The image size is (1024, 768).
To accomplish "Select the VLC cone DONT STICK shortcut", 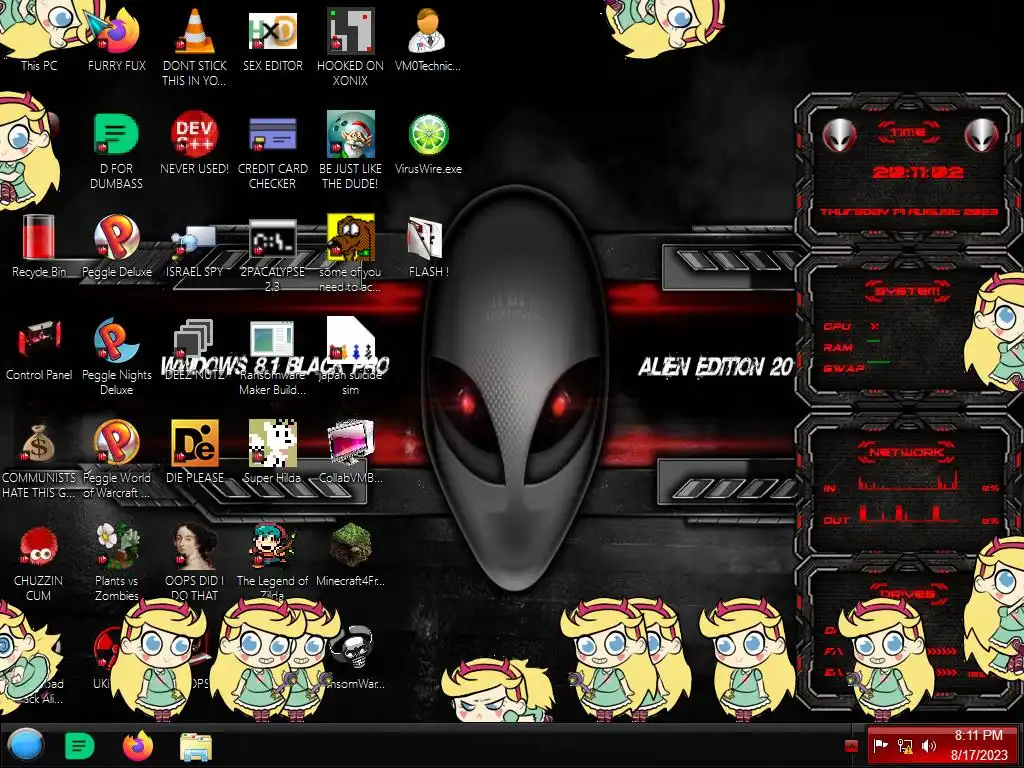I will [195, 46].
